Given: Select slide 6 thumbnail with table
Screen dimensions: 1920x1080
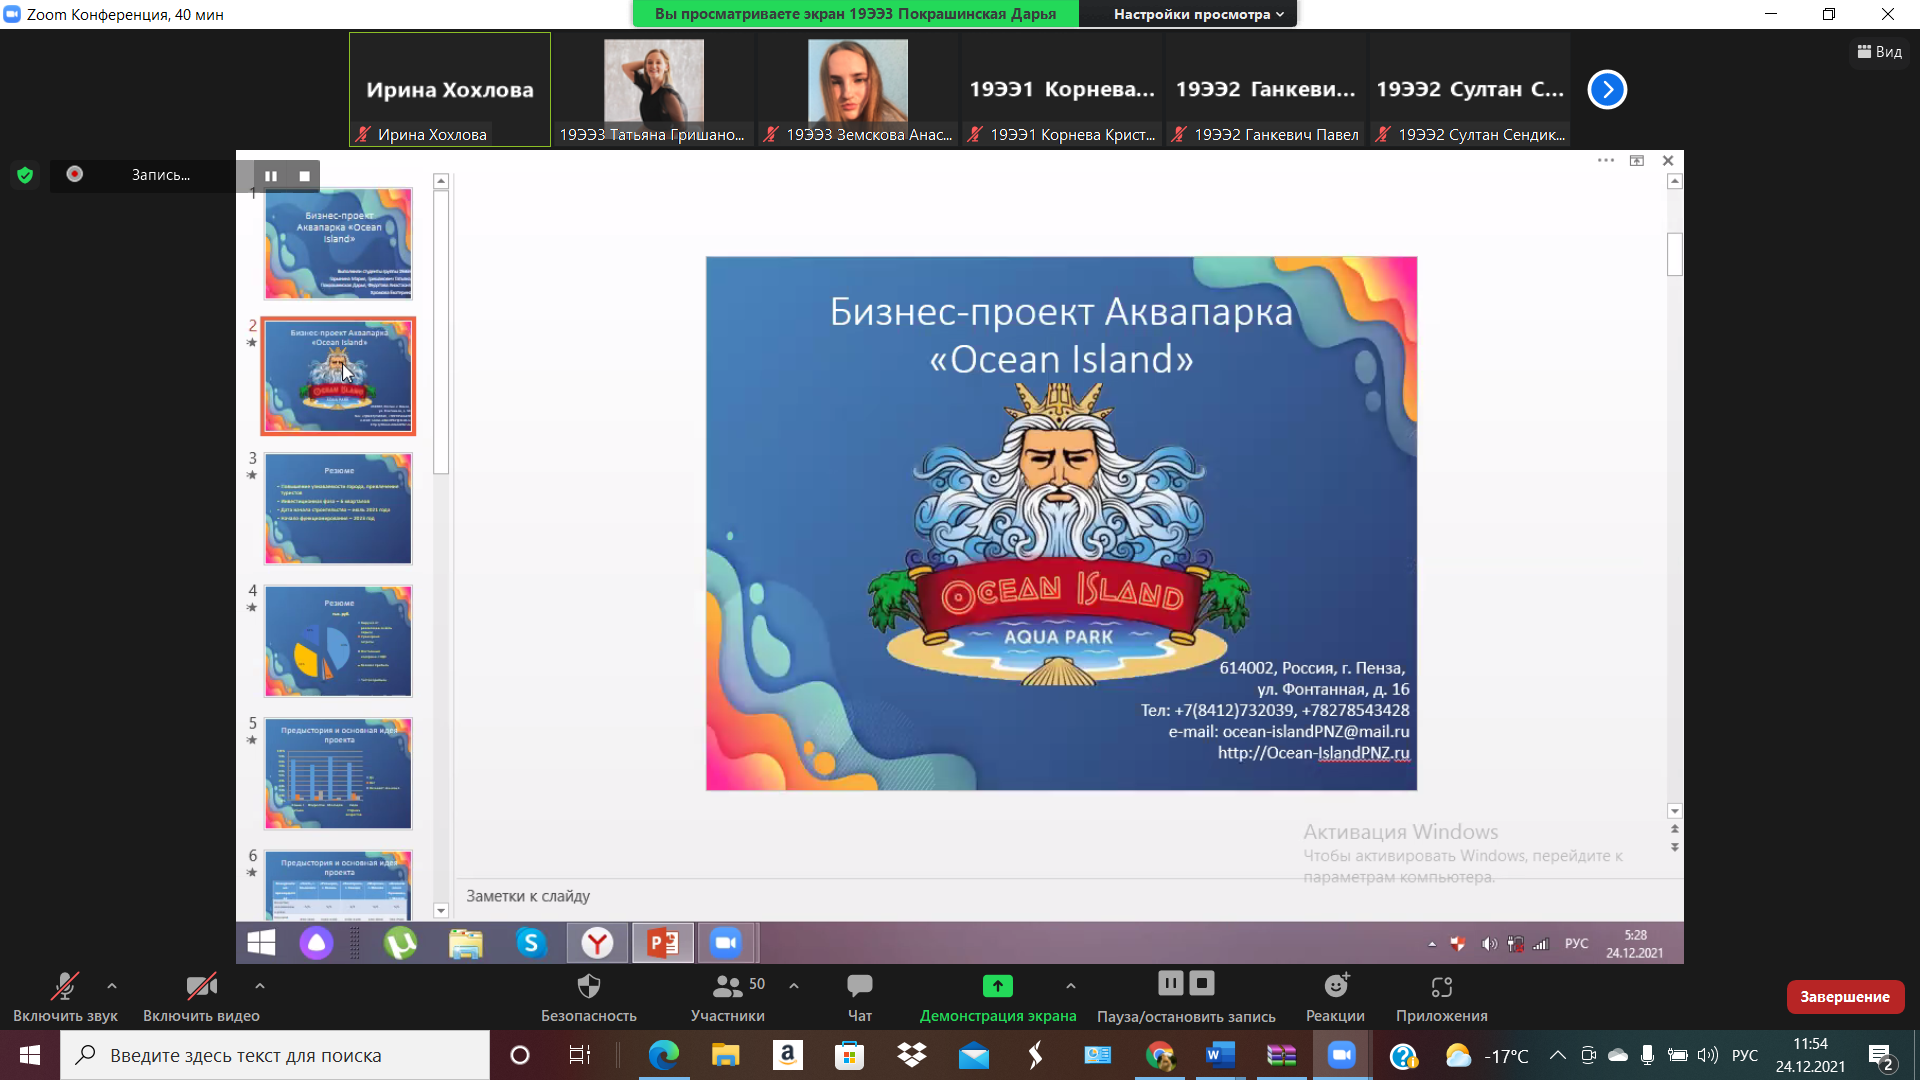Looking at the screenshot, I should click(338, 885).
